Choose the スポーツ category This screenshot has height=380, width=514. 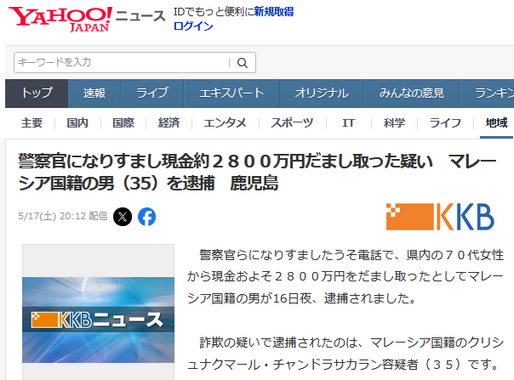(292, 123)
